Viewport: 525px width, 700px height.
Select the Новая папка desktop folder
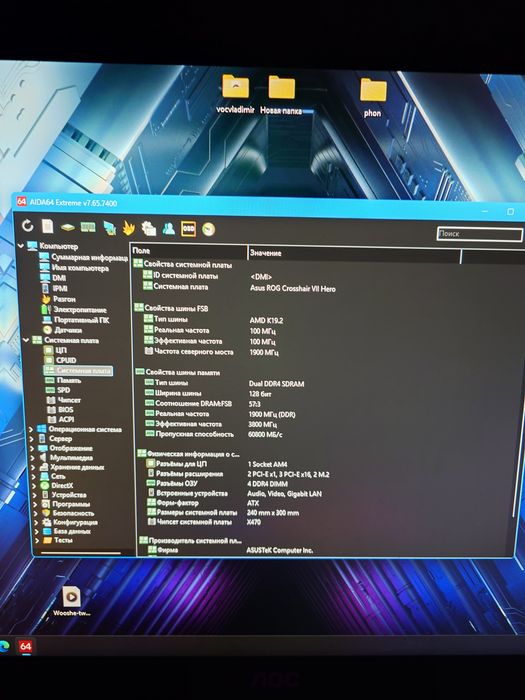pyautogui.click(x=281, y=95)
